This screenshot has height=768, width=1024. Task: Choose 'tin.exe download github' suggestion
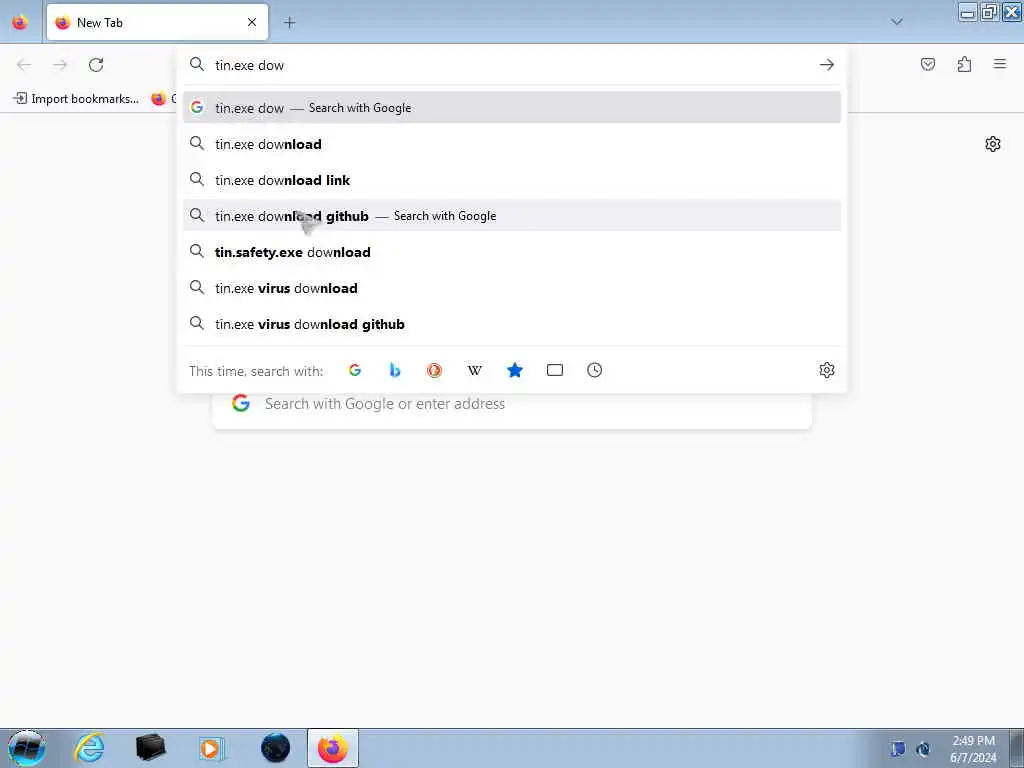click(512, 216)
